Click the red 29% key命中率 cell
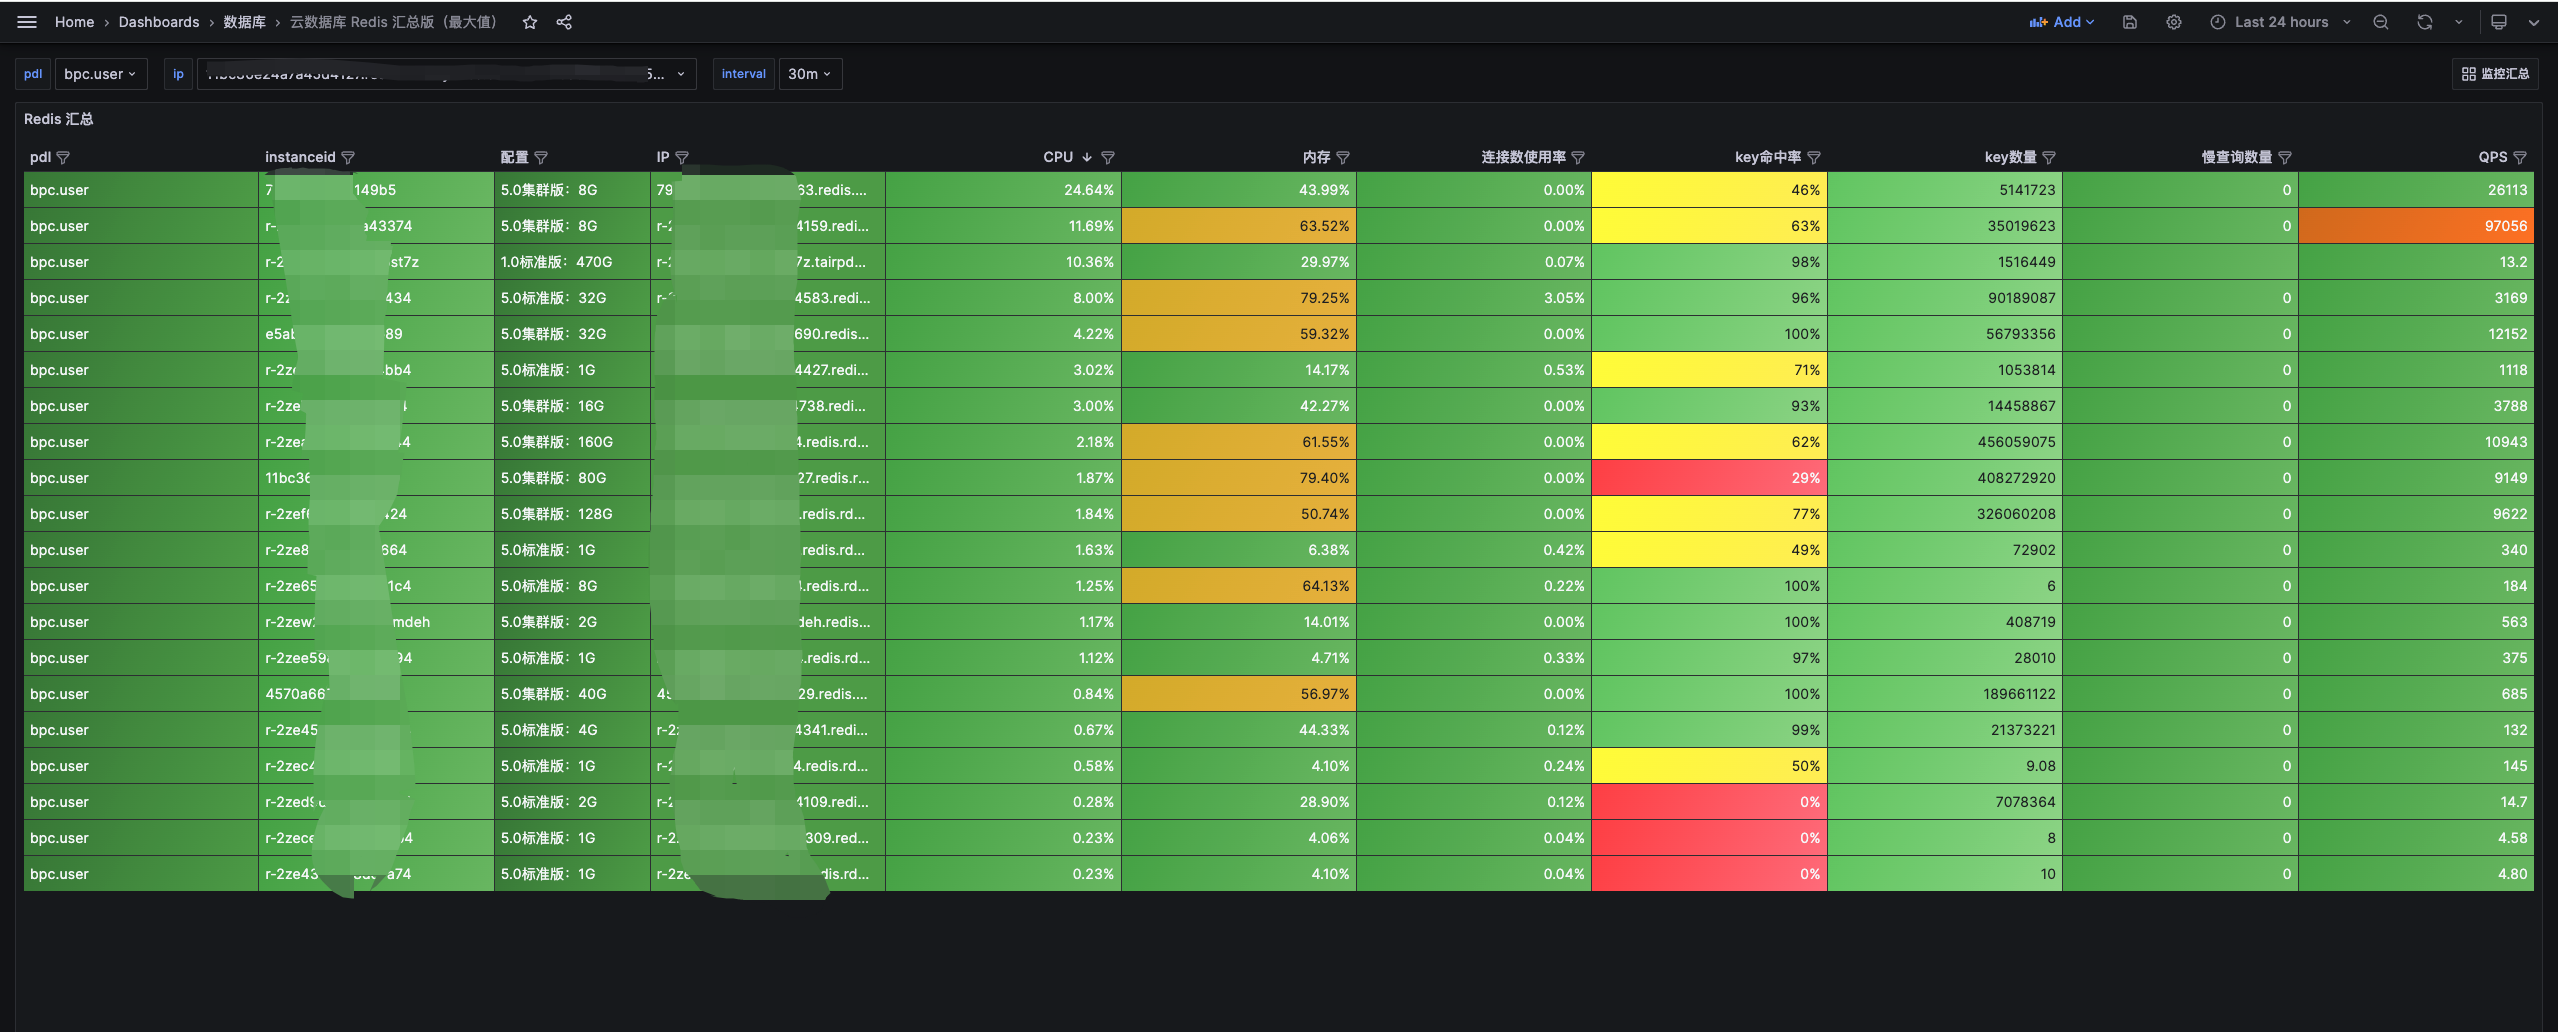 click(x=1709, y=478)
